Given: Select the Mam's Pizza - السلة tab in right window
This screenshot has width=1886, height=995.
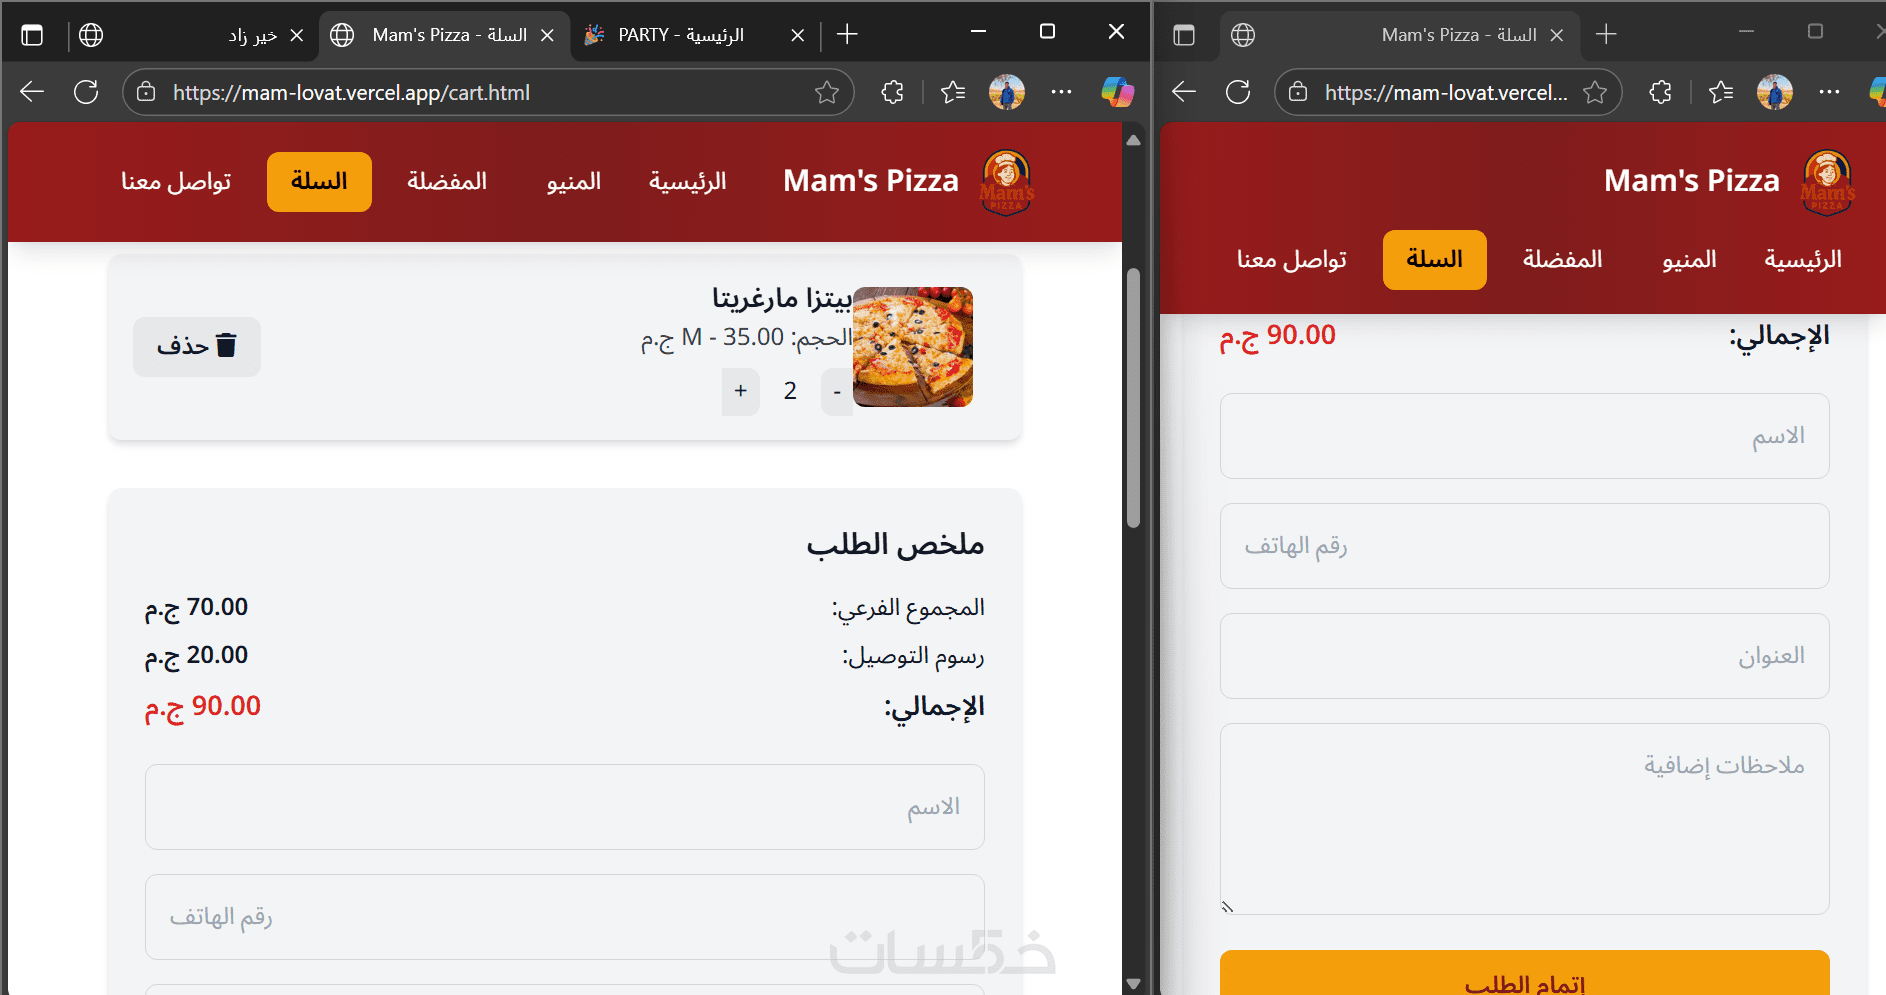Looking at the screenshot, I should tap(1400, 35).
